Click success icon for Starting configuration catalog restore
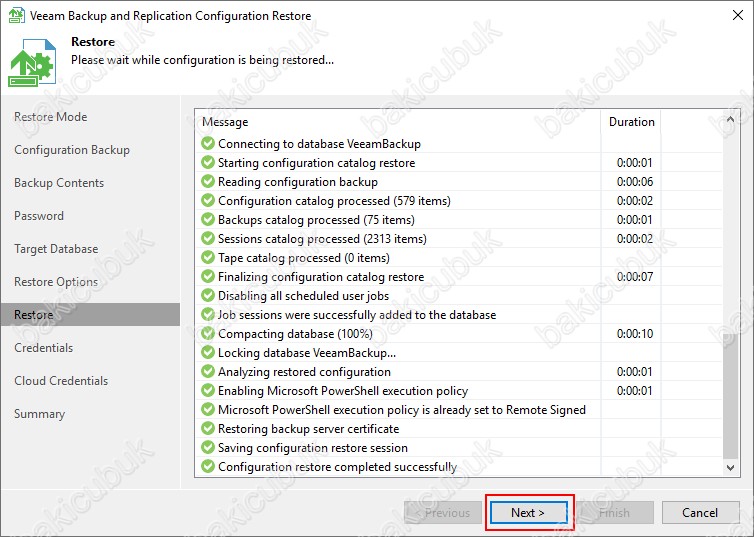 208,162
